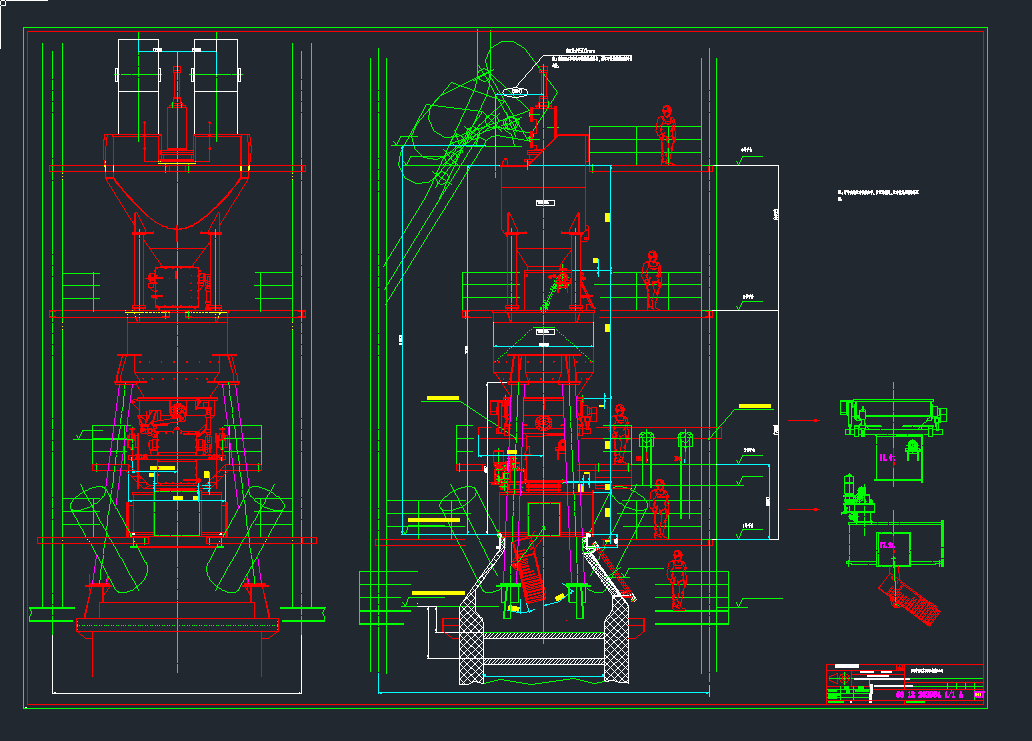The width and height of the screenshot is (1032, 741).
Task: Click the left cross-hatched furnace wall section
Action: (471, 640)
